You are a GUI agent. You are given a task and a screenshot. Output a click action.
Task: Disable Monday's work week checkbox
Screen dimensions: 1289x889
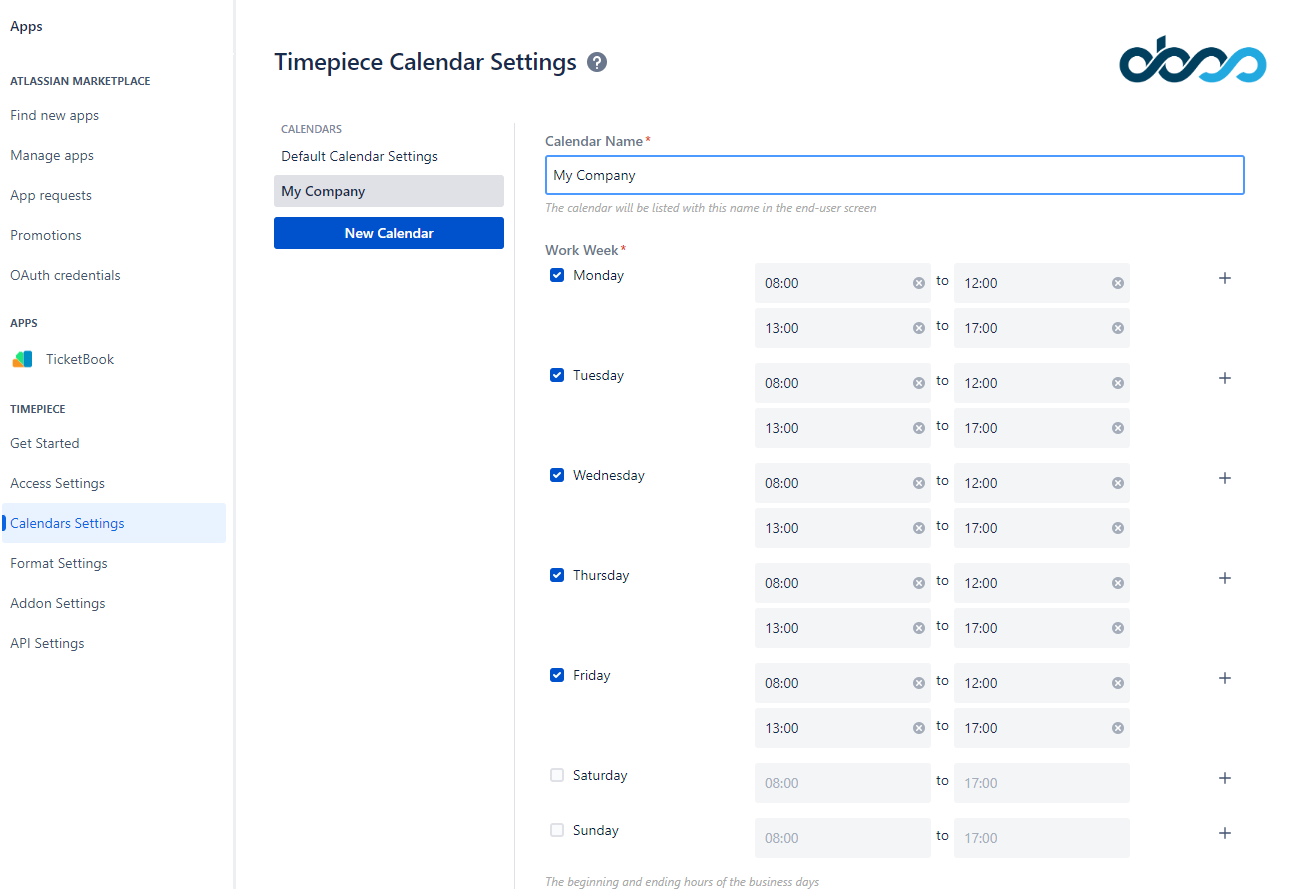[x=556, y=275]
